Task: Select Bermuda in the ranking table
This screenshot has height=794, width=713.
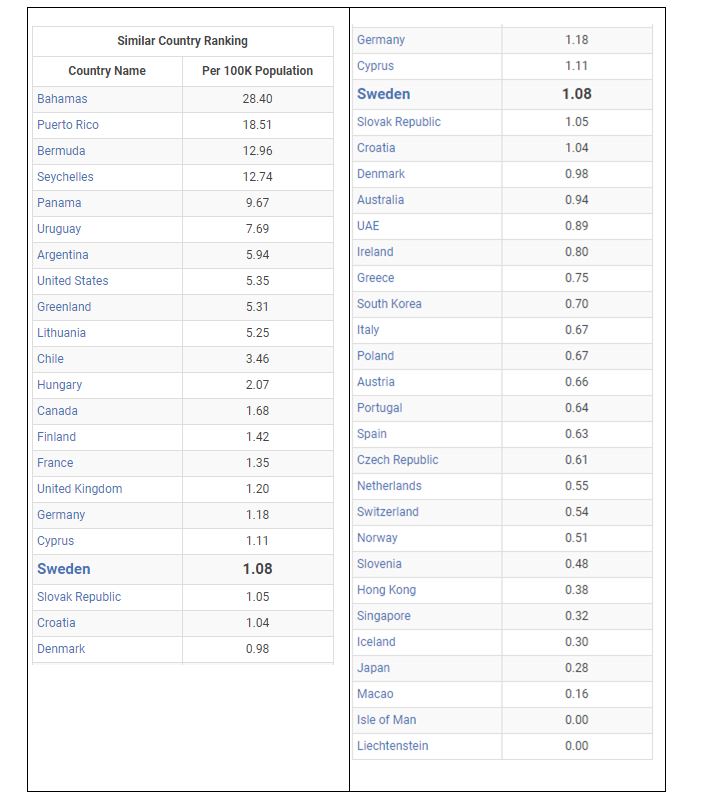Action: (x=61, y=151)
